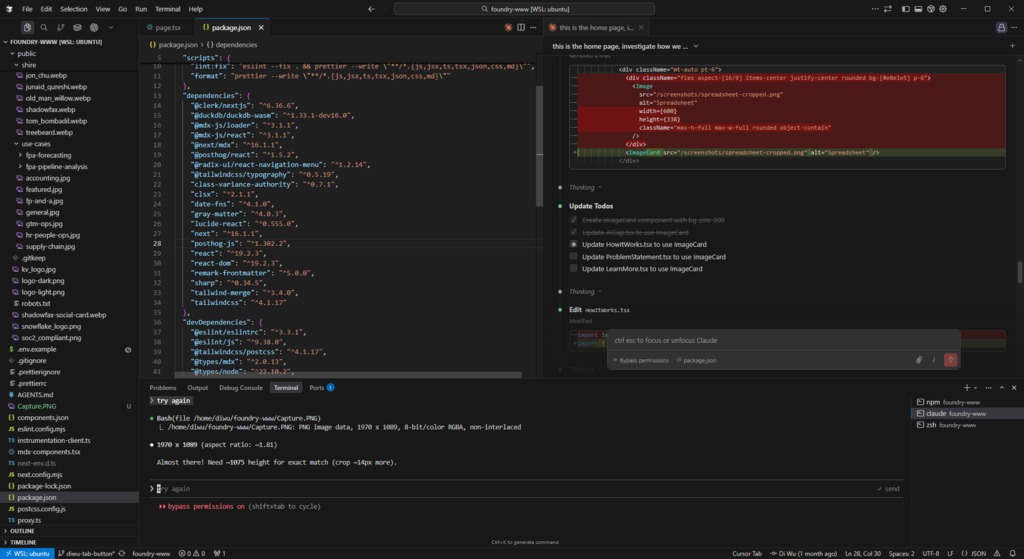Click Spaces: 2 indentation setting

tap(901, 554)
